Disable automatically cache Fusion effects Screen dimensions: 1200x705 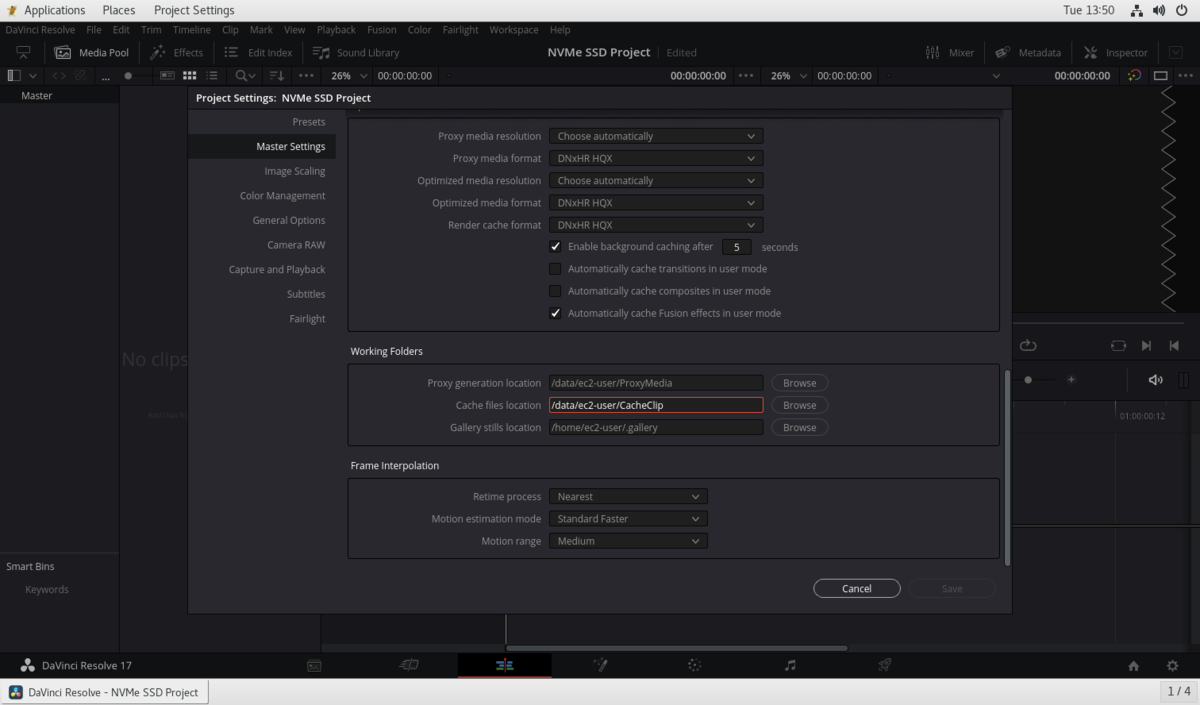pyautogui.click(x=555, y=313)
